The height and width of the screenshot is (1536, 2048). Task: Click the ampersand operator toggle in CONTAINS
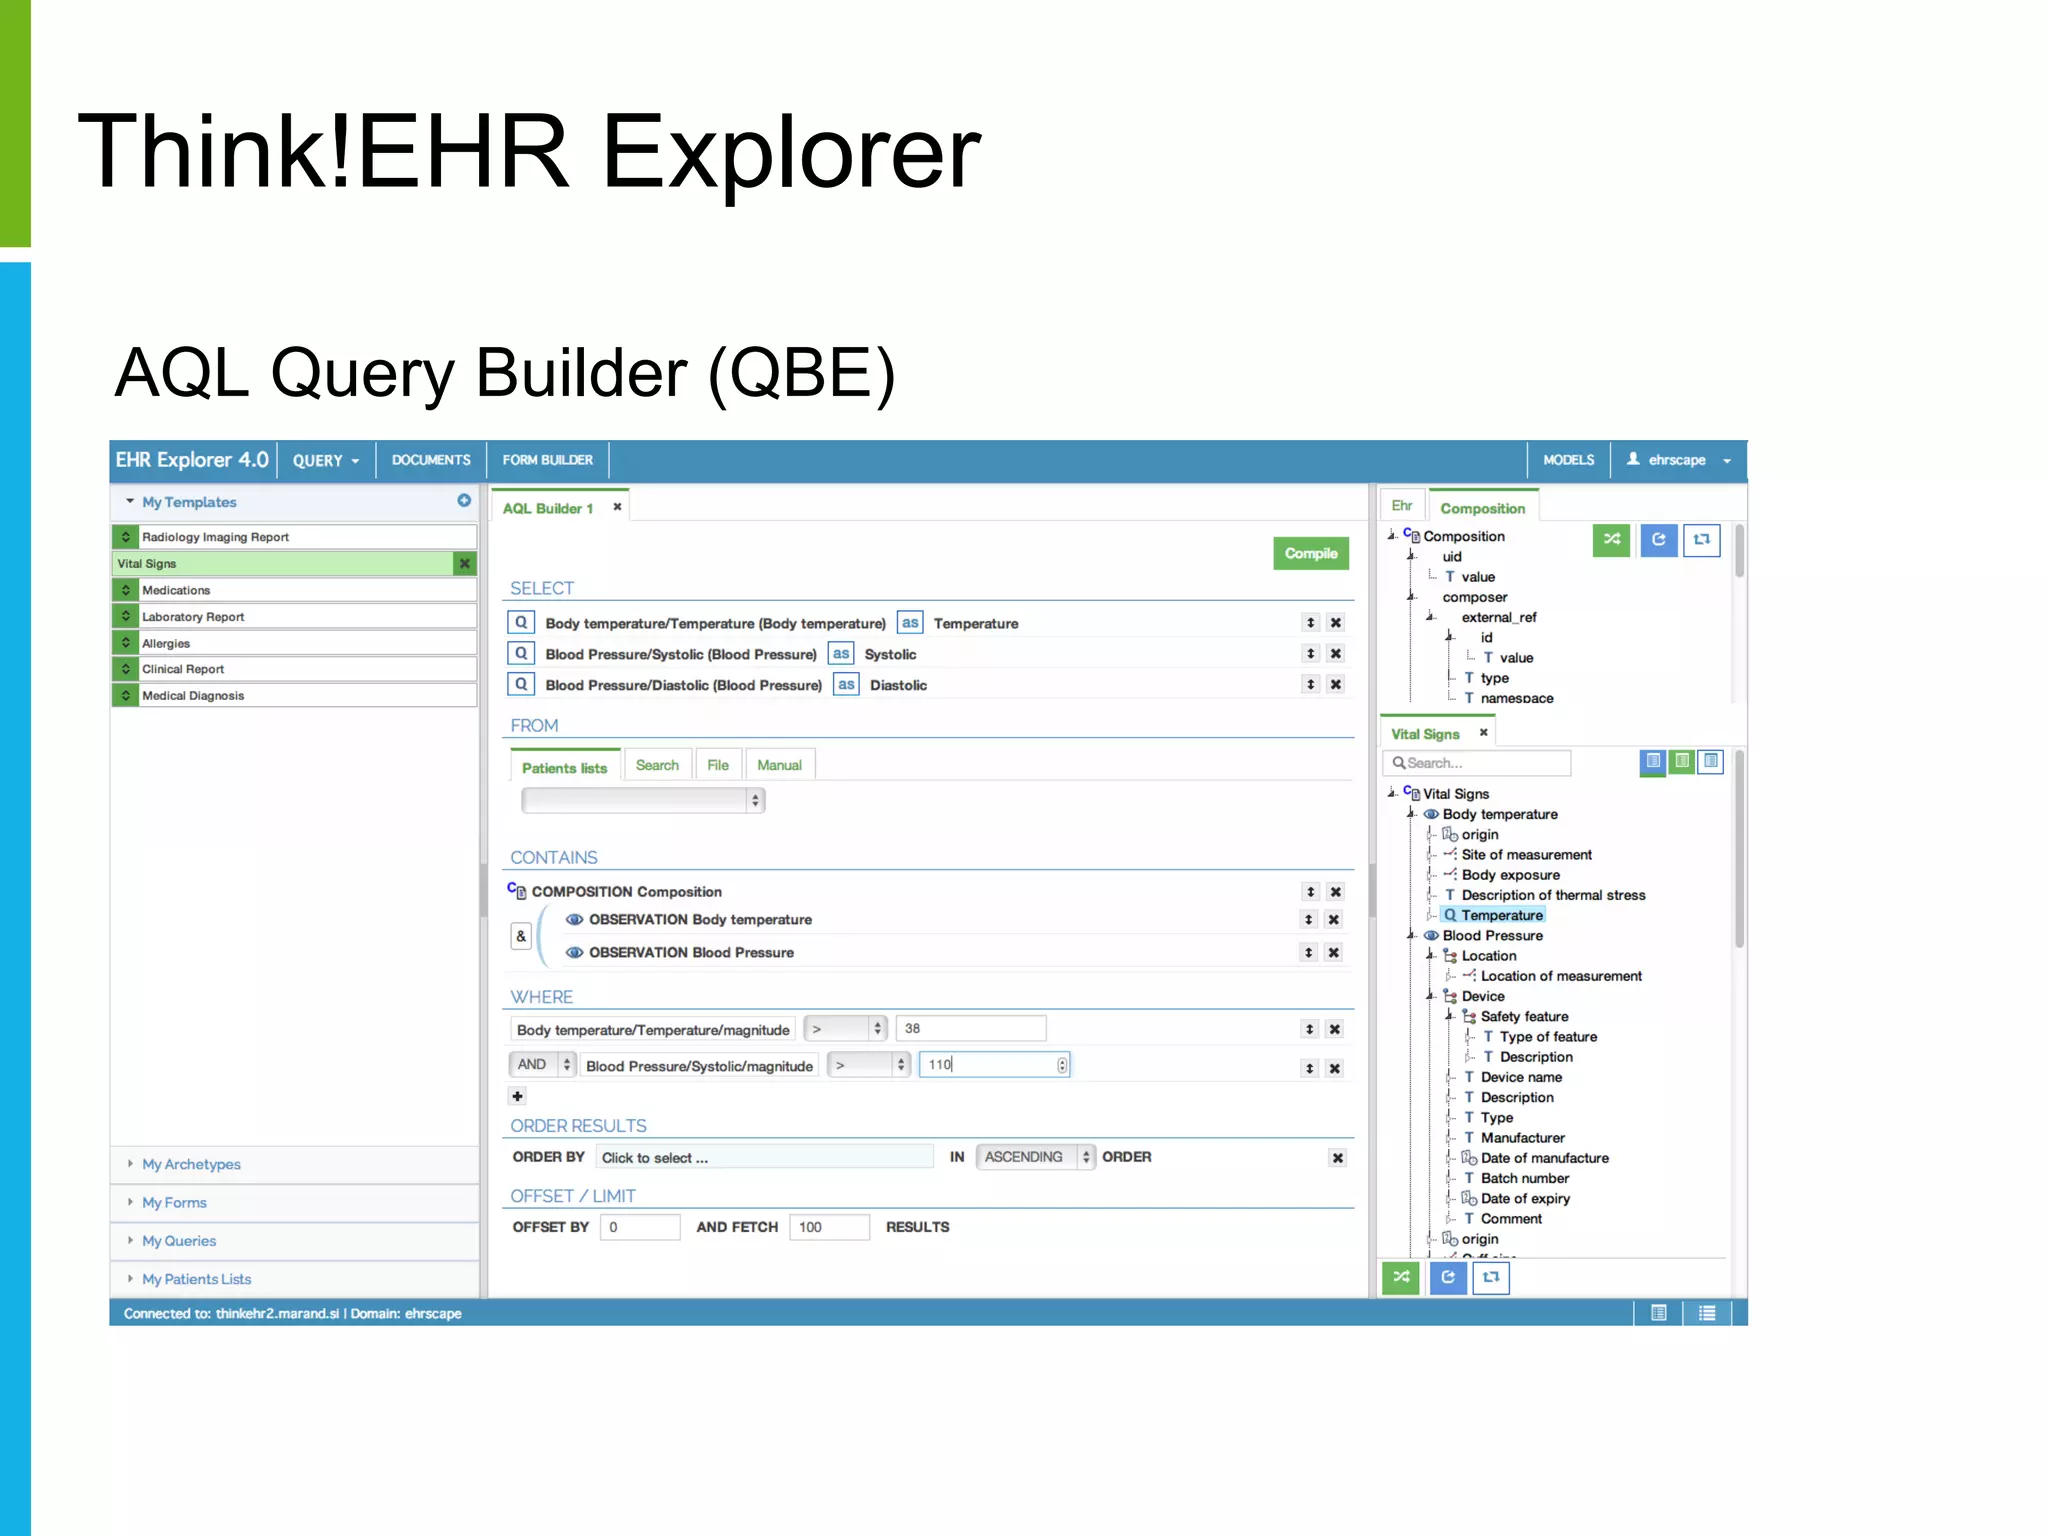pyautogui.click(x=521, y=937)
